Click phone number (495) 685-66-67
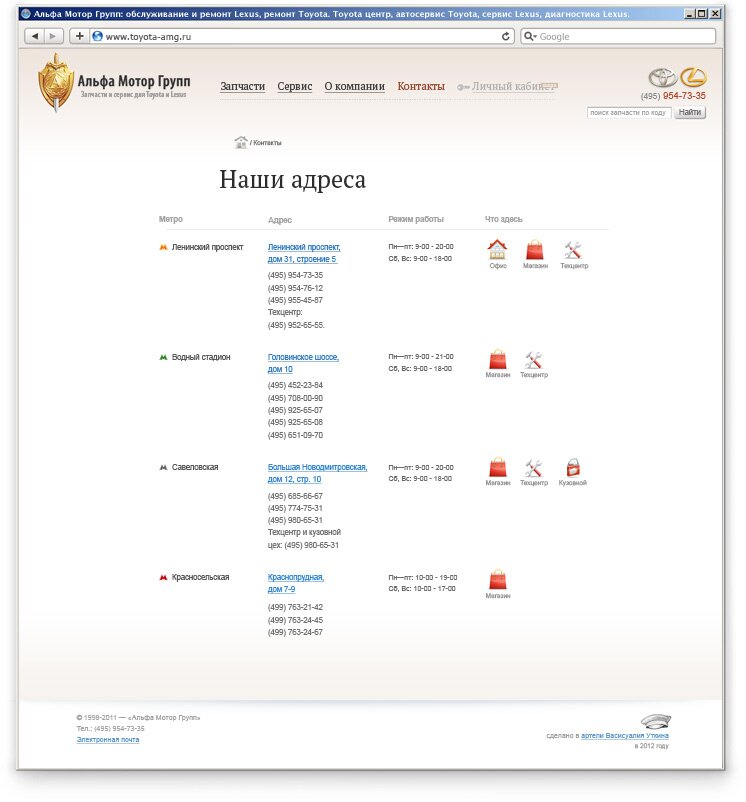Image resolution: width=746 pixels, height=802 pixels. click(x=295, y=496)
